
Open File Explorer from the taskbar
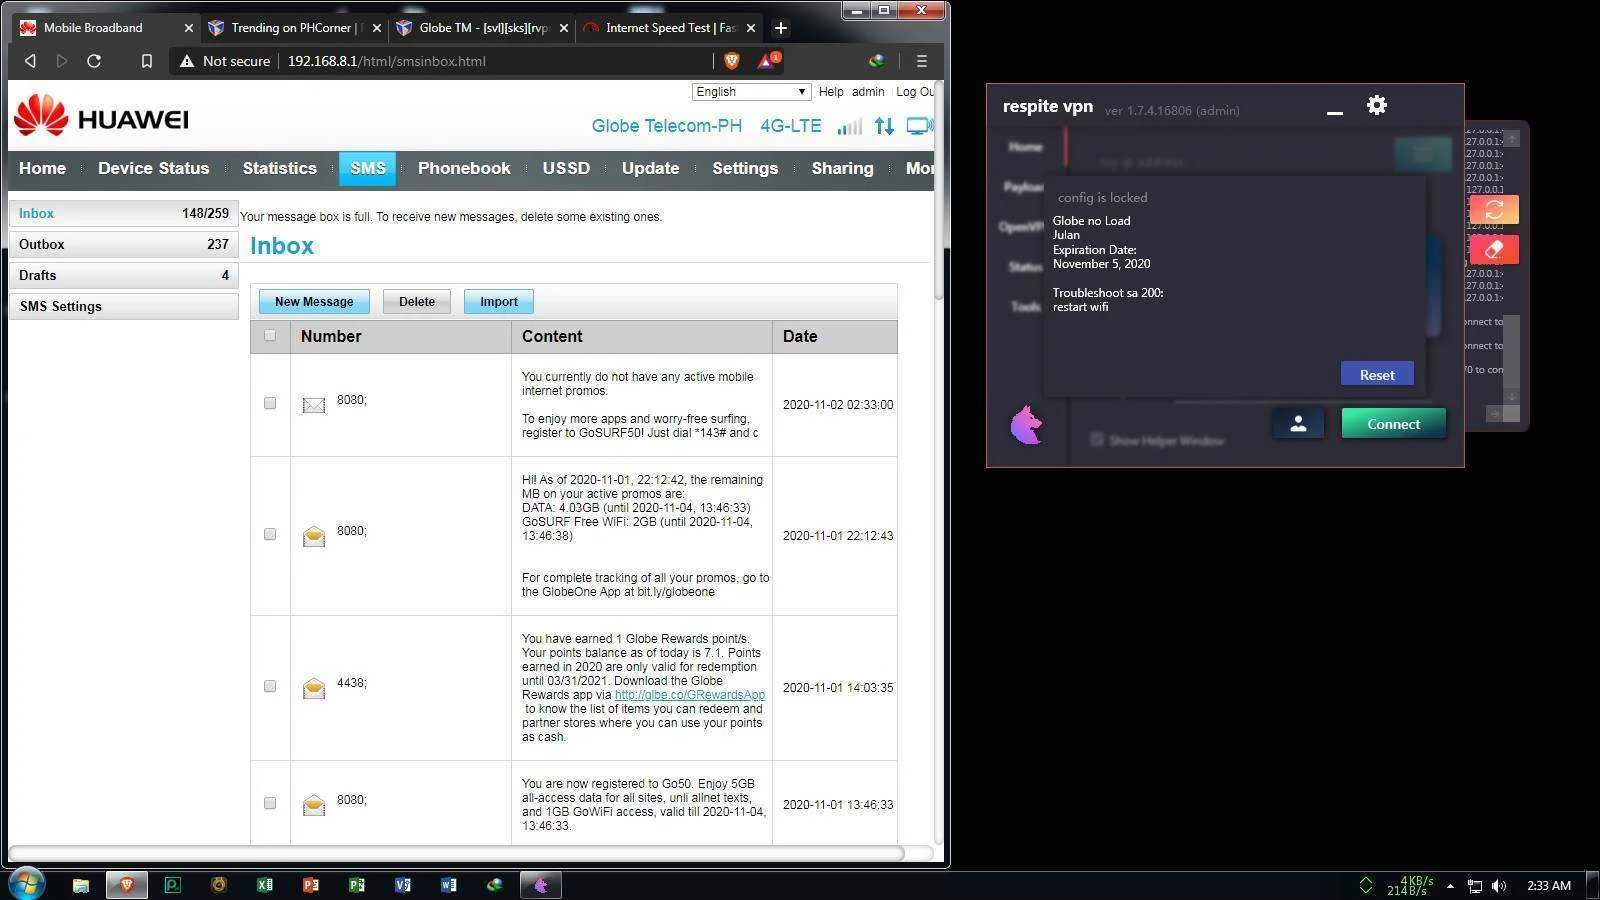pos(81,885)
